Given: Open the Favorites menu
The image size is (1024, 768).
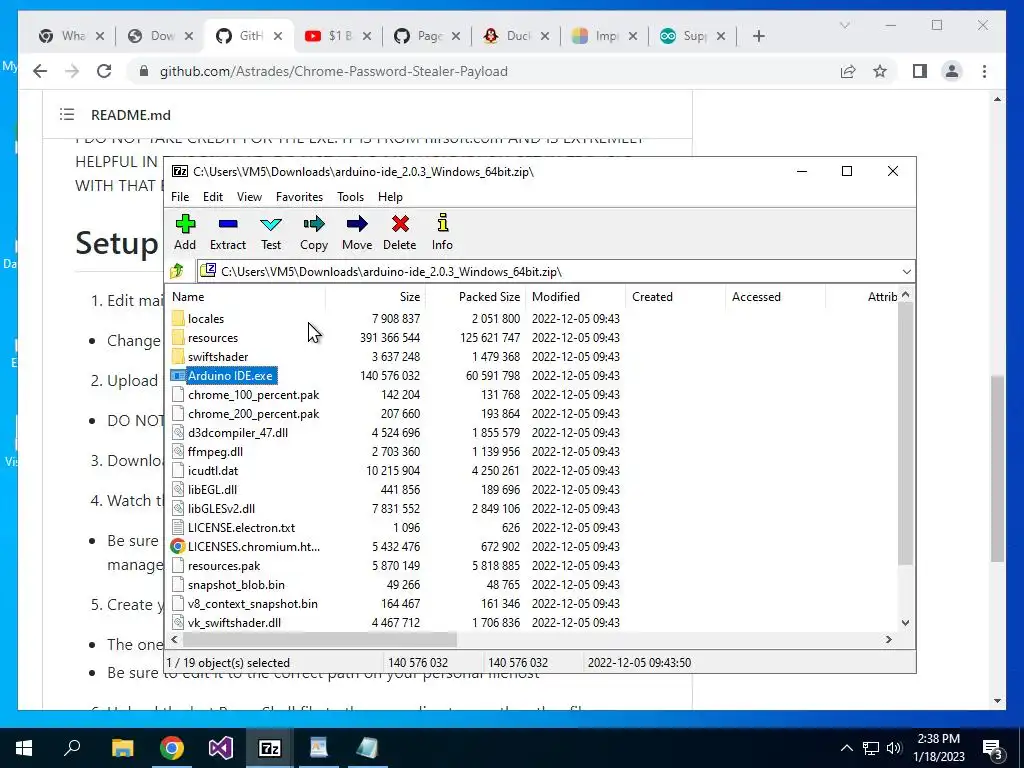Looking at the screenshot, I should [299, 197].
